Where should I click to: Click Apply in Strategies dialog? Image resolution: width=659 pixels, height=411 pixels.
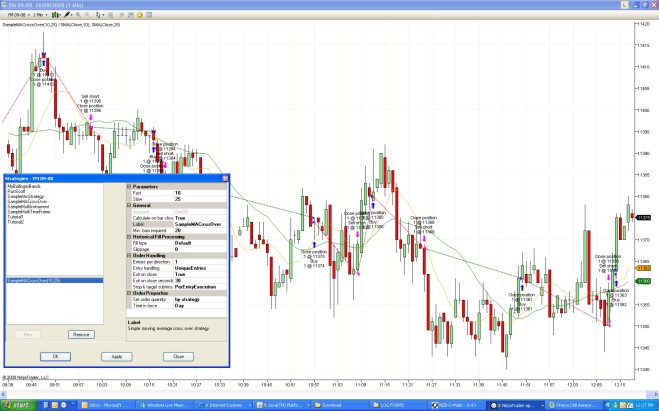117,356
